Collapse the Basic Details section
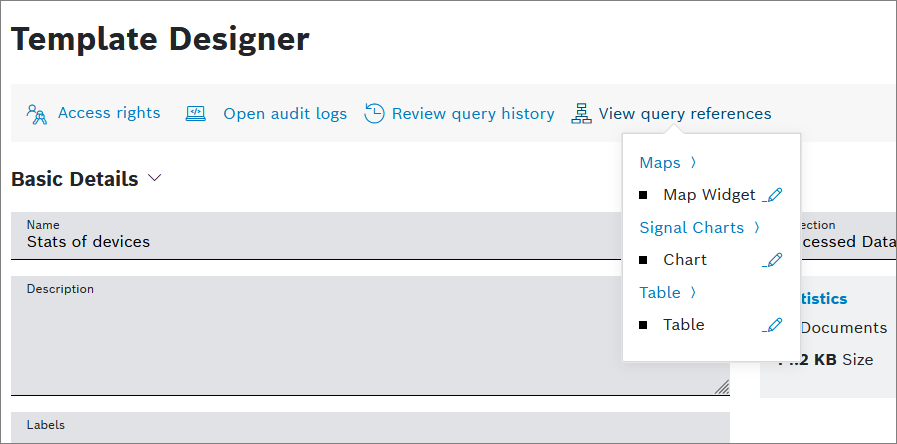 (x=154, y=178)
